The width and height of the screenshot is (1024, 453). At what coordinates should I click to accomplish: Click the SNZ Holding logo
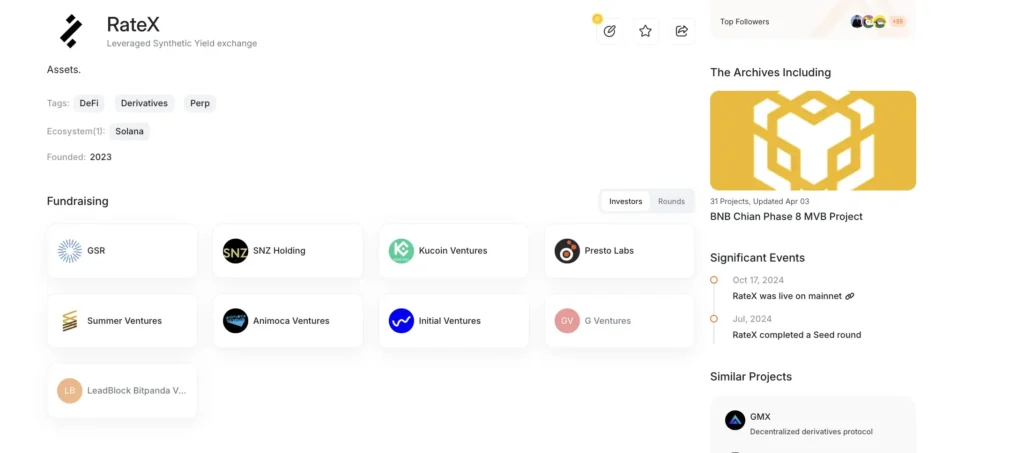point(236,251)
